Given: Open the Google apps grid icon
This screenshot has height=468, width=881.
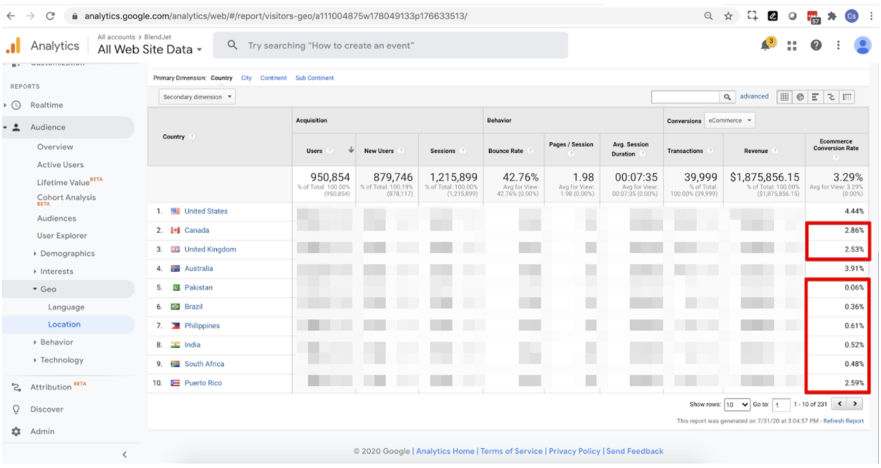Looking at the screenshot, I should 792,46.
